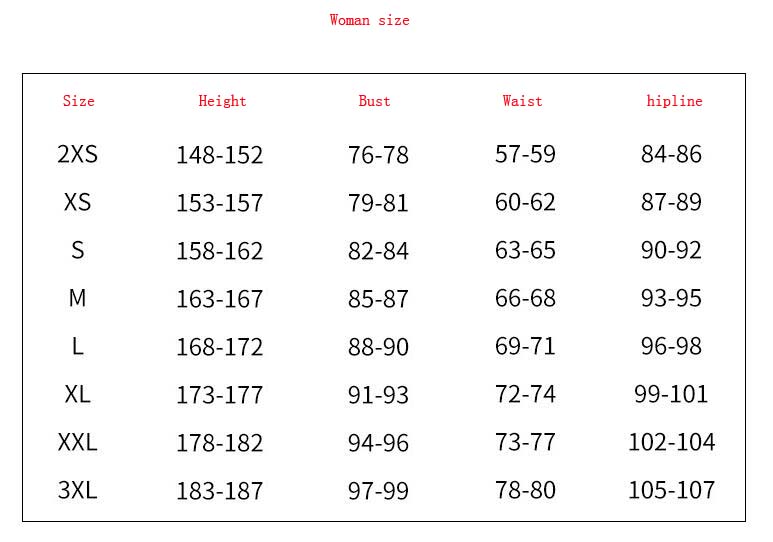Select the "hipline" column header
773x542 pixels.
tap(674, 101)
